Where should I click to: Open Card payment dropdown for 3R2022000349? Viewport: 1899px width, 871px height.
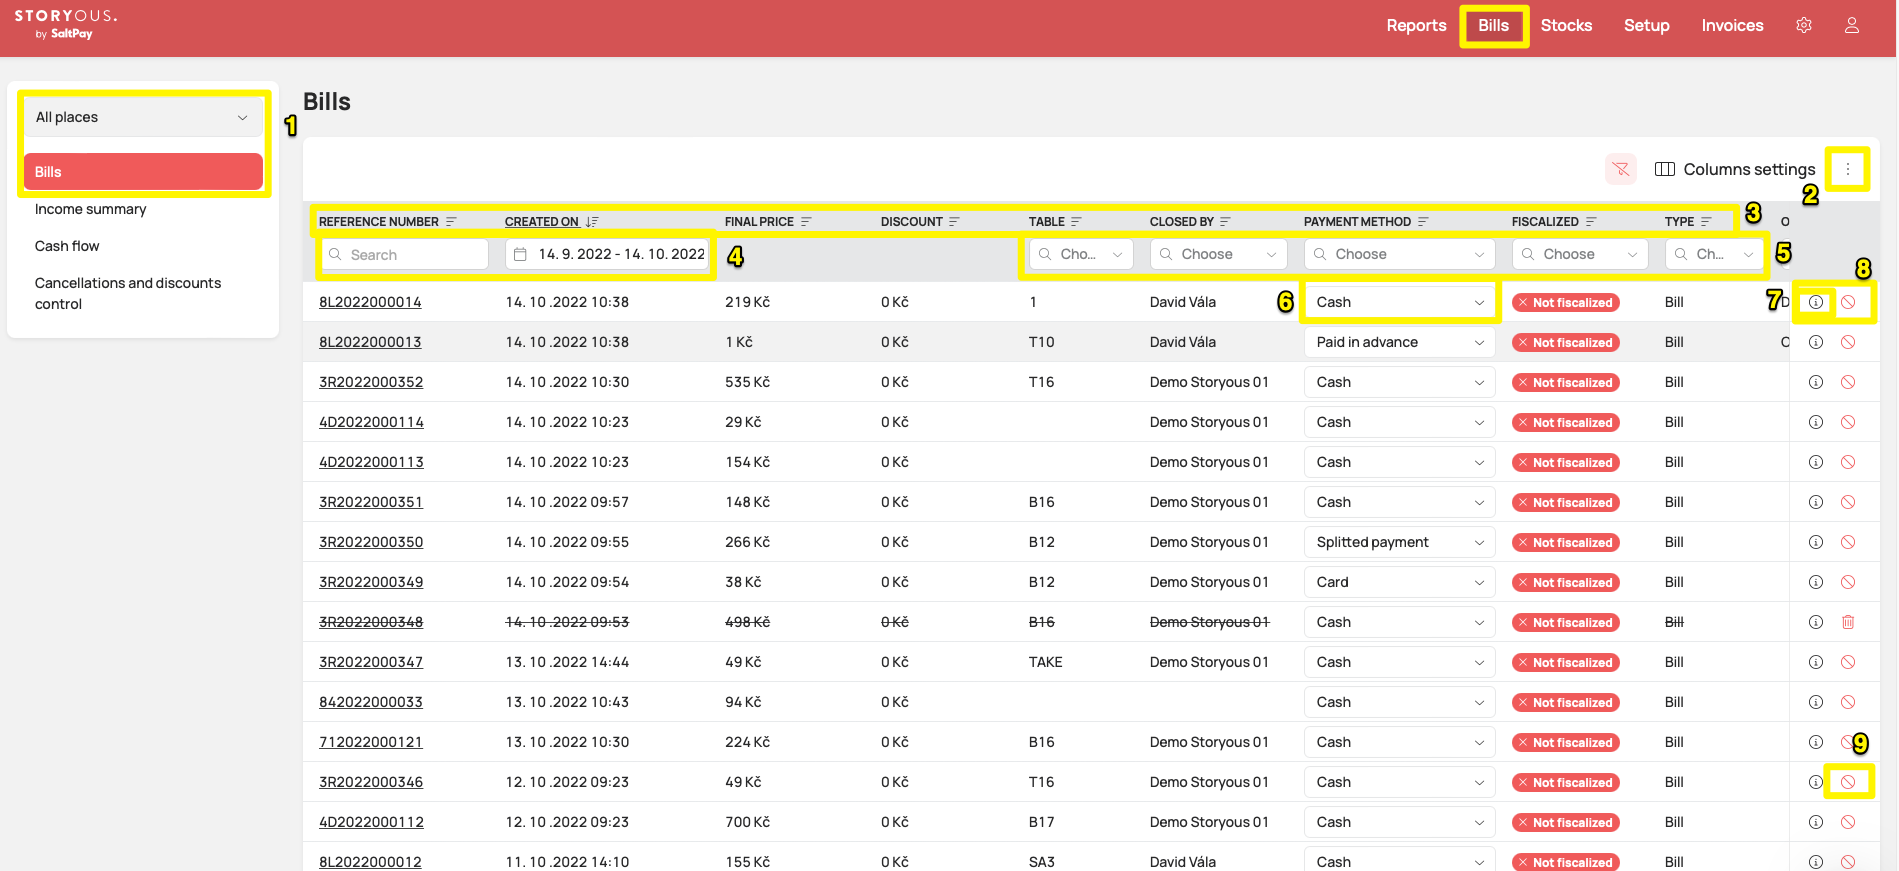[1399, 582]
